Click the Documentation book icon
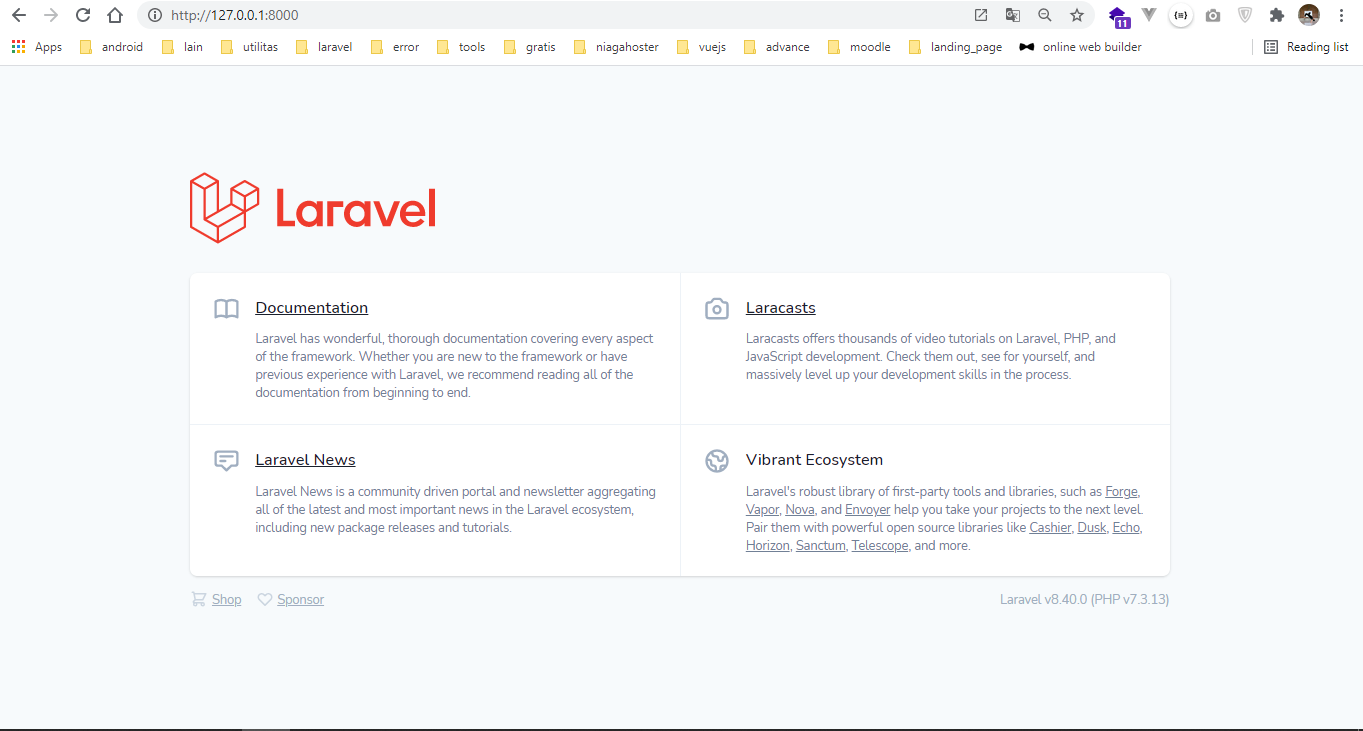1363x731 pixels. click(227, 309)
